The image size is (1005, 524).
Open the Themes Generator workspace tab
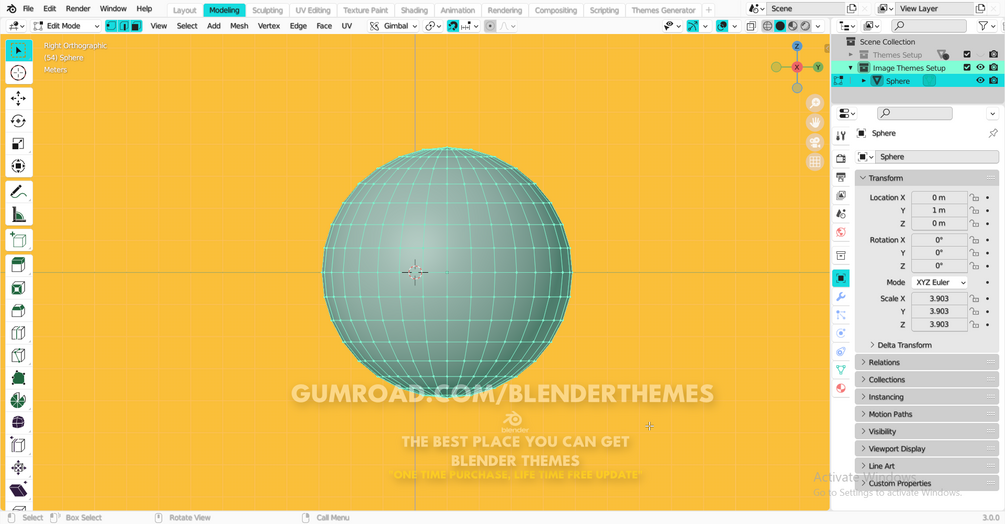(663, 10)
